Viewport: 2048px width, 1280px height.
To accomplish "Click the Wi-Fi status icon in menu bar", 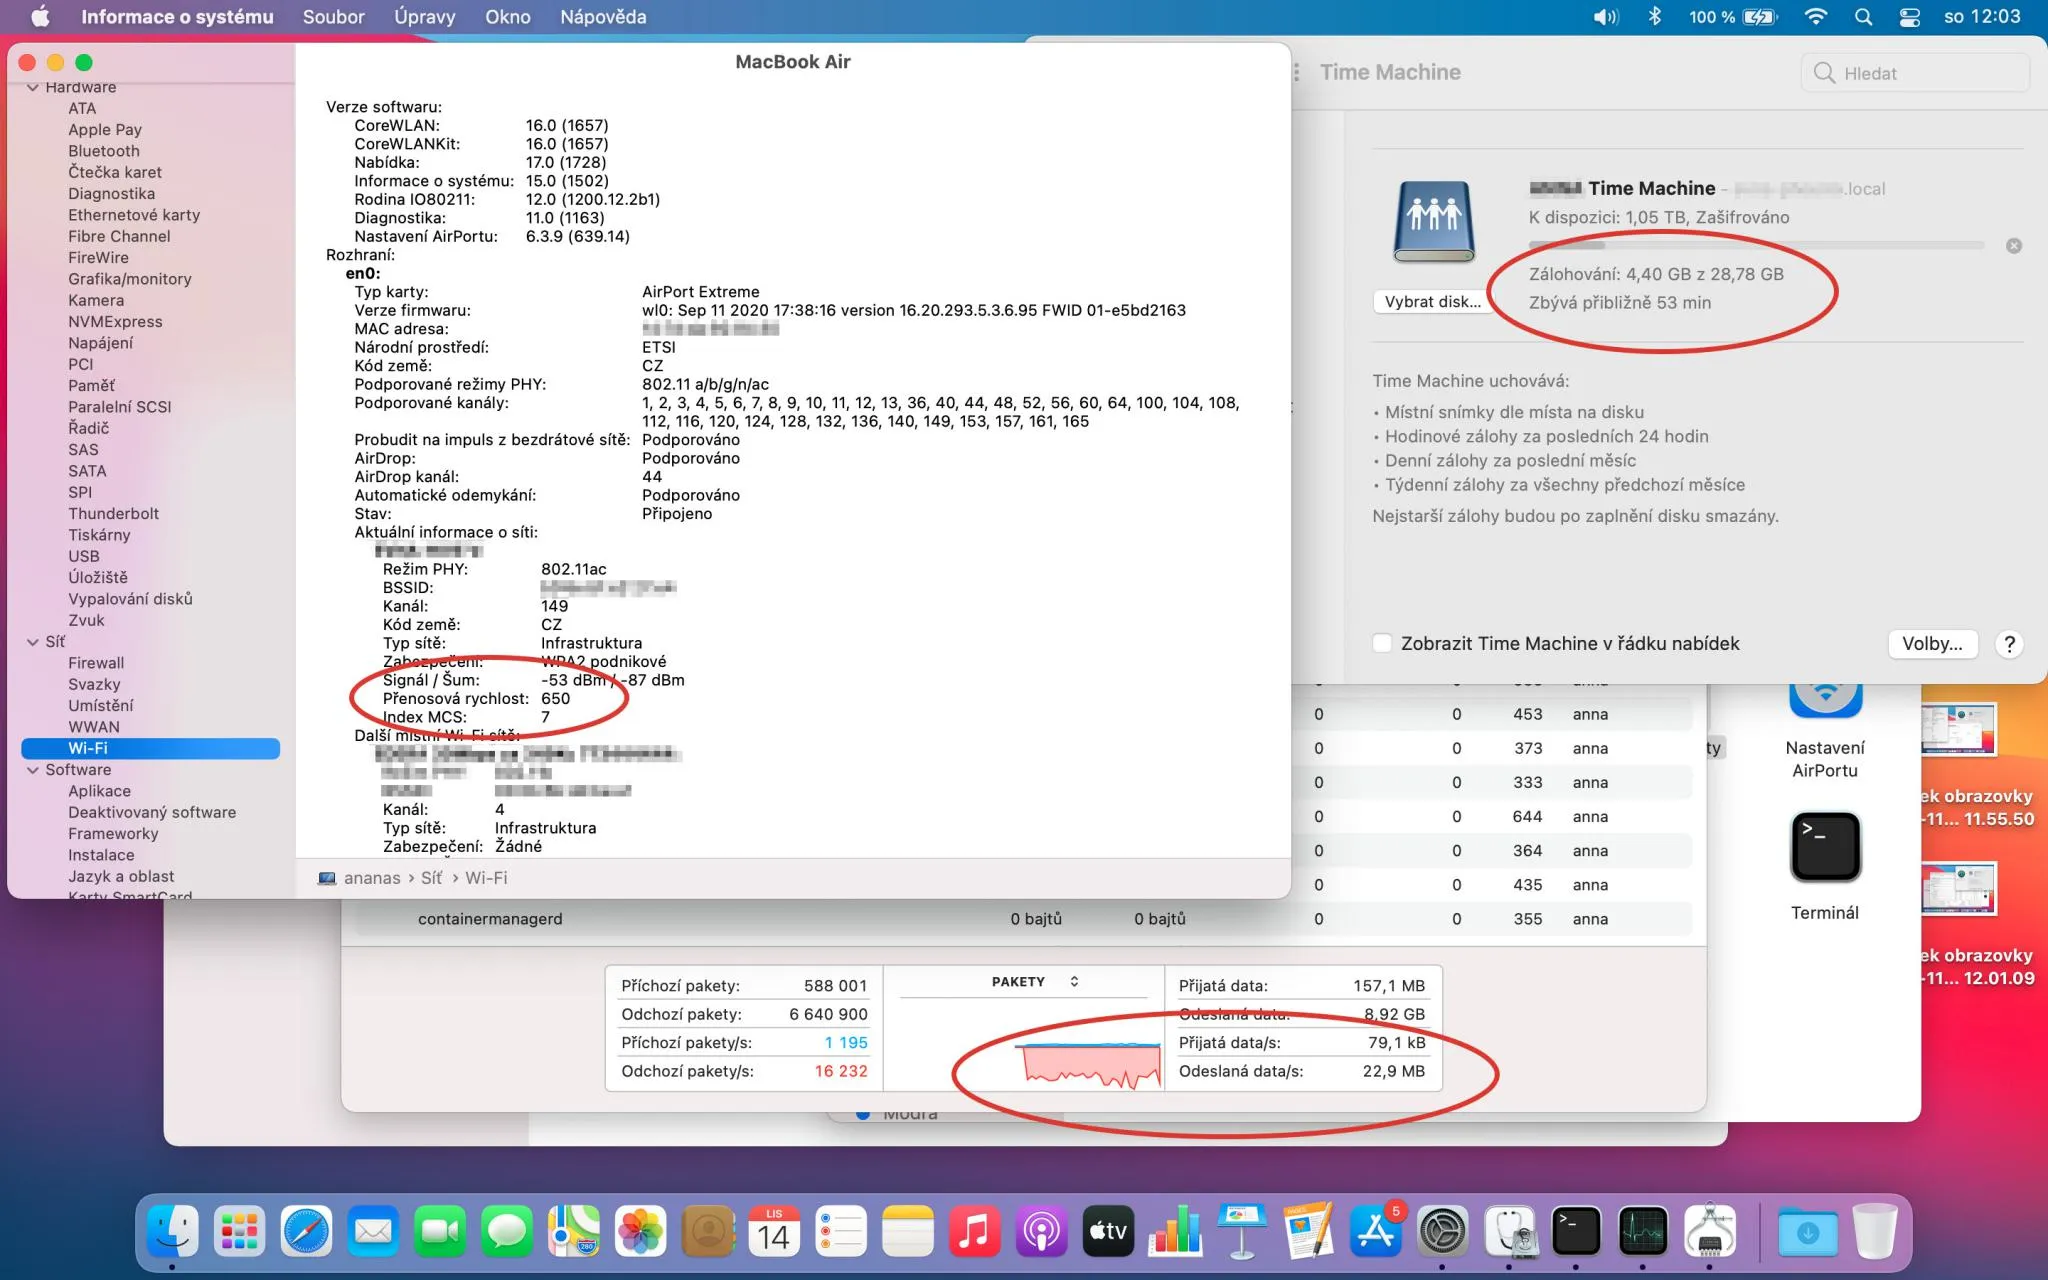I will (1815, 17).
